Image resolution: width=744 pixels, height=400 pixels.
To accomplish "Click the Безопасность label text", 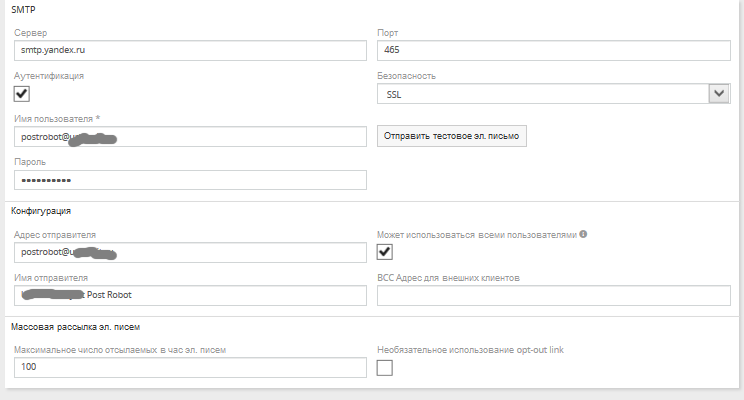I will (x=406, y=76).
